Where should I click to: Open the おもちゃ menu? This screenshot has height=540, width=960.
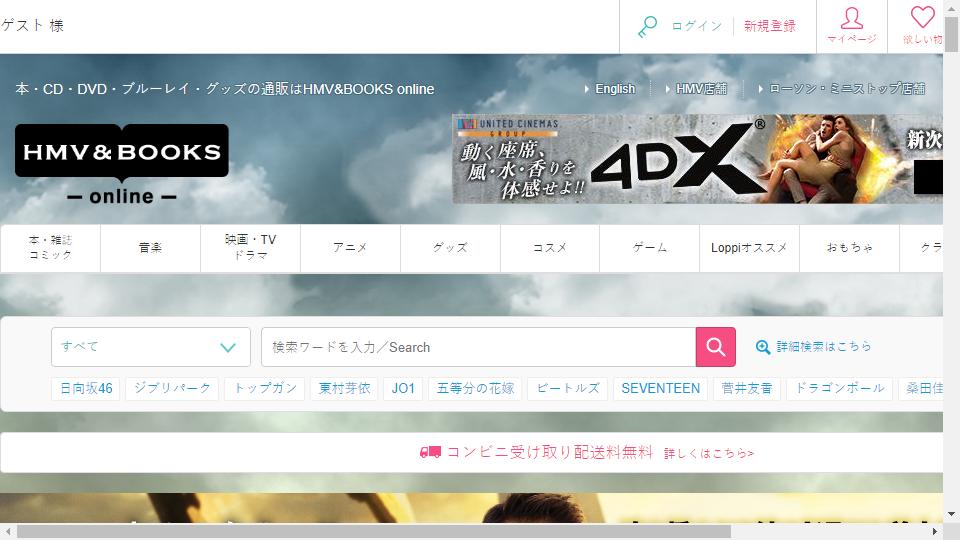(849, 247)
